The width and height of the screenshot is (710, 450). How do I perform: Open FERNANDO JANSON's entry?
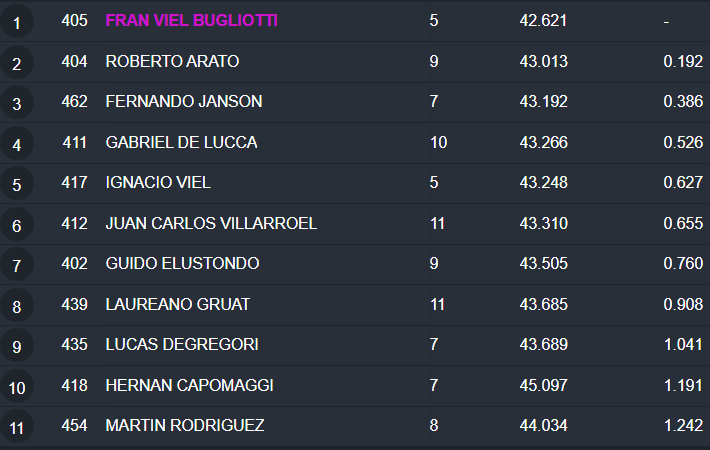[184, 101]
